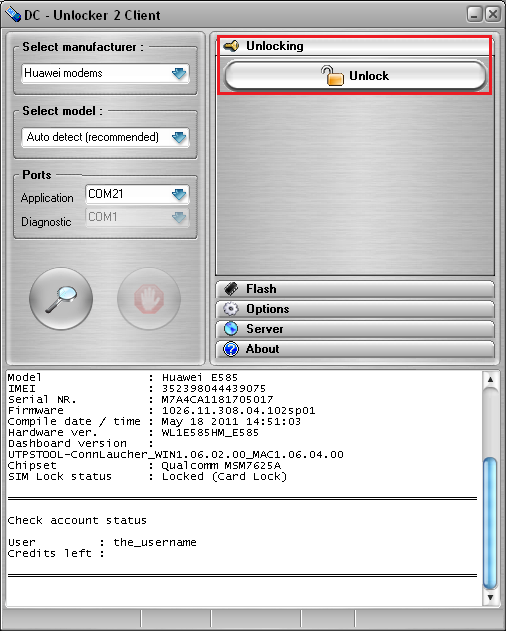Click the Flash chip icon
Image resolution: width=506 pixels, height=631 pixels.
coord(231,289)
